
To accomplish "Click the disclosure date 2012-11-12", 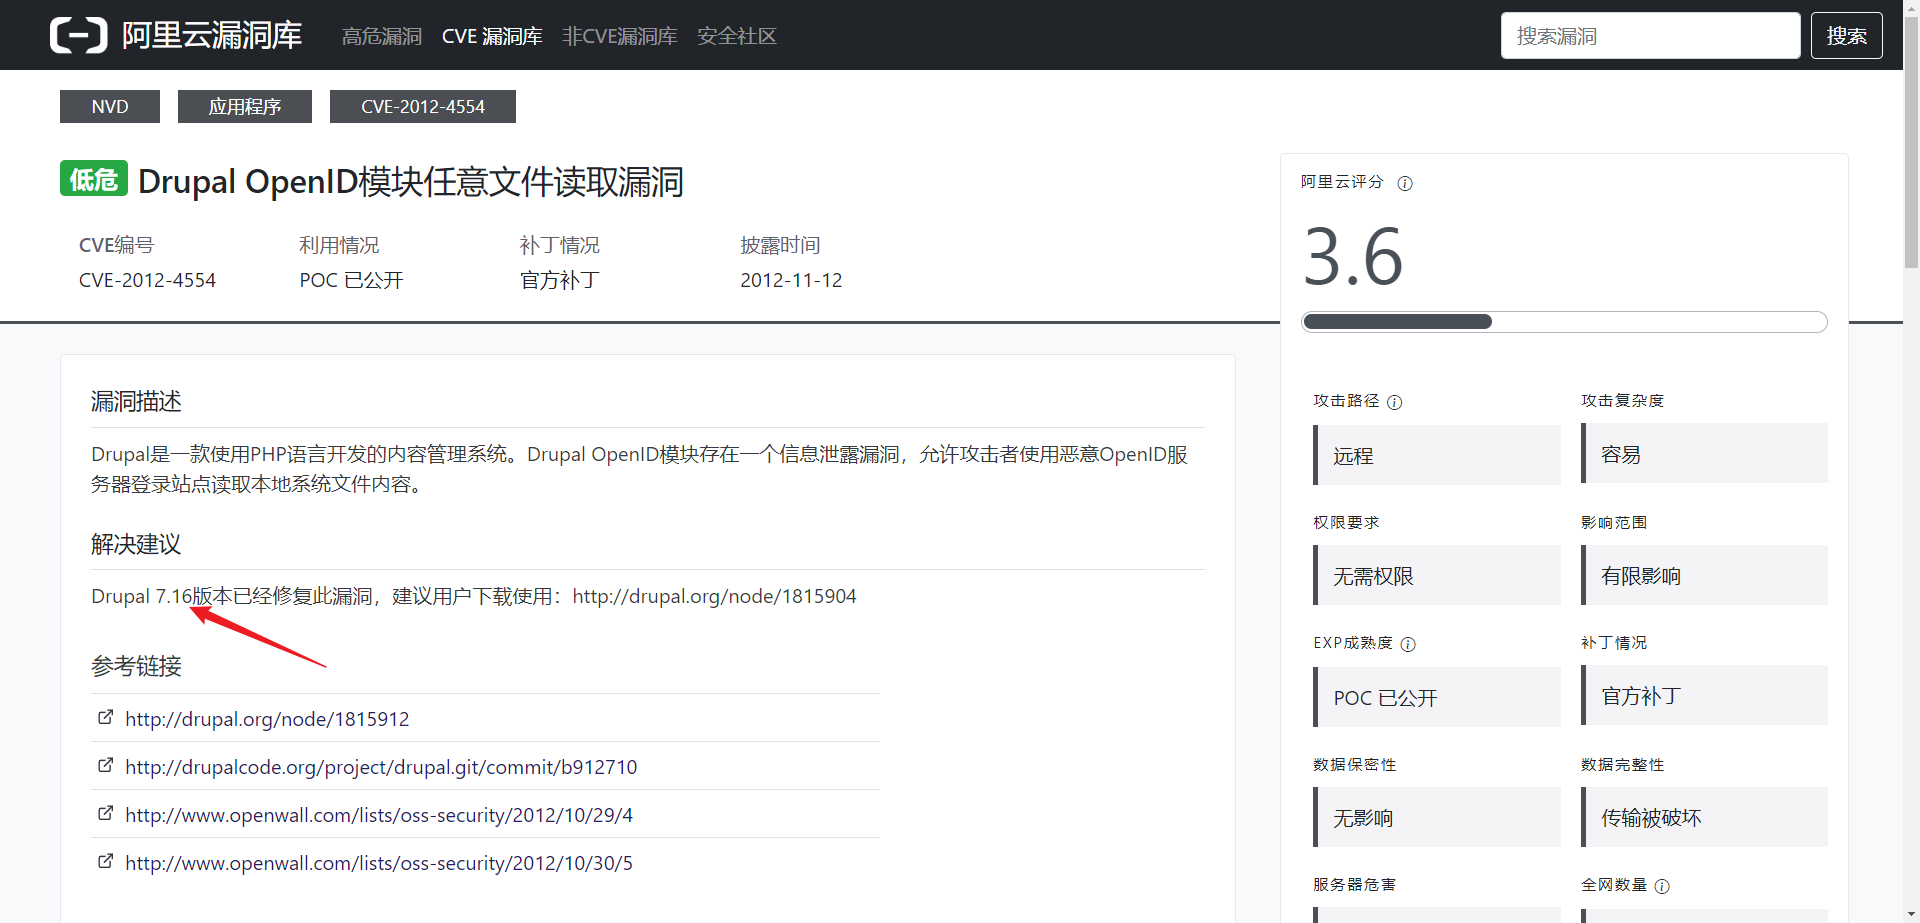I will [791, 280].
